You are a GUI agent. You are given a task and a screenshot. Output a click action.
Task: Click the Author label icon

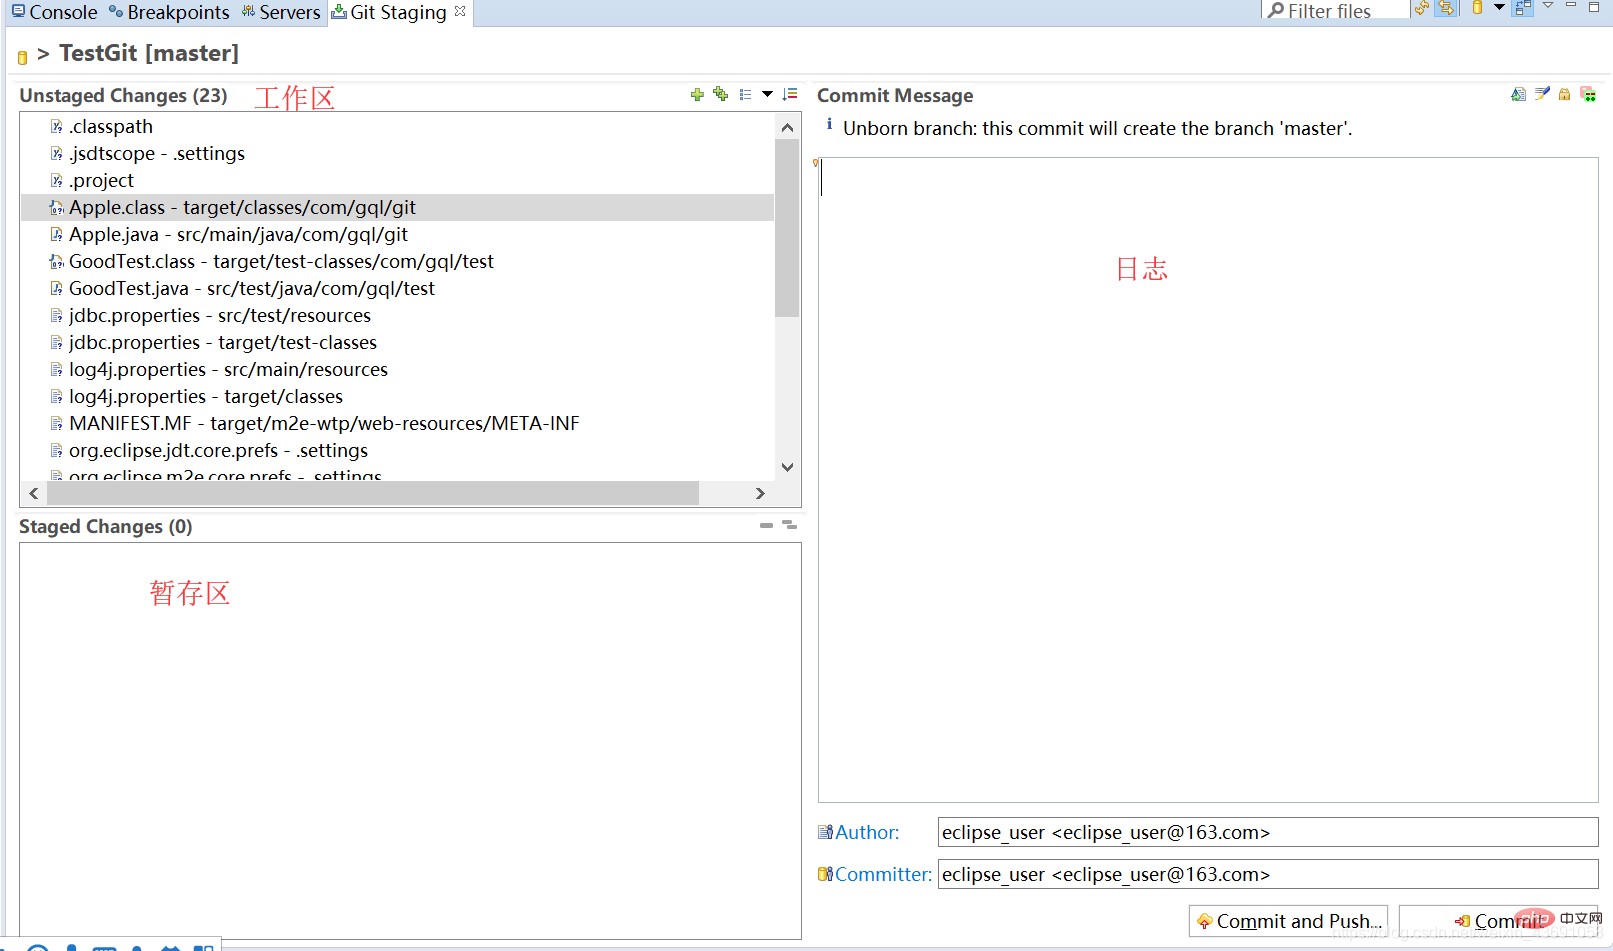pos(825,832)
